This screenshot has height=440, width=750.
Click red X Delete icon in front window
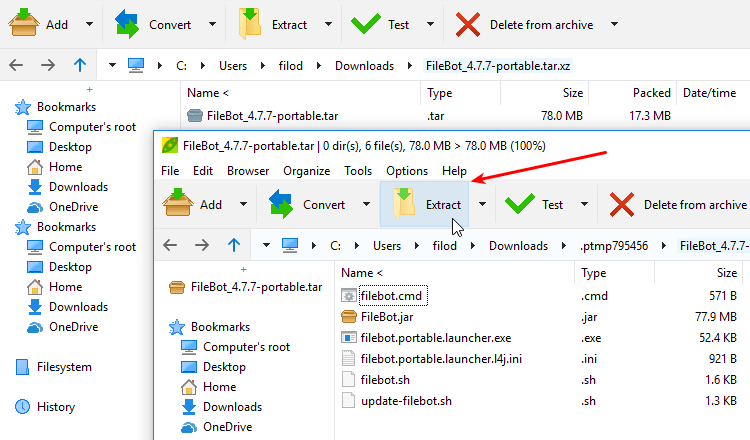622,205
